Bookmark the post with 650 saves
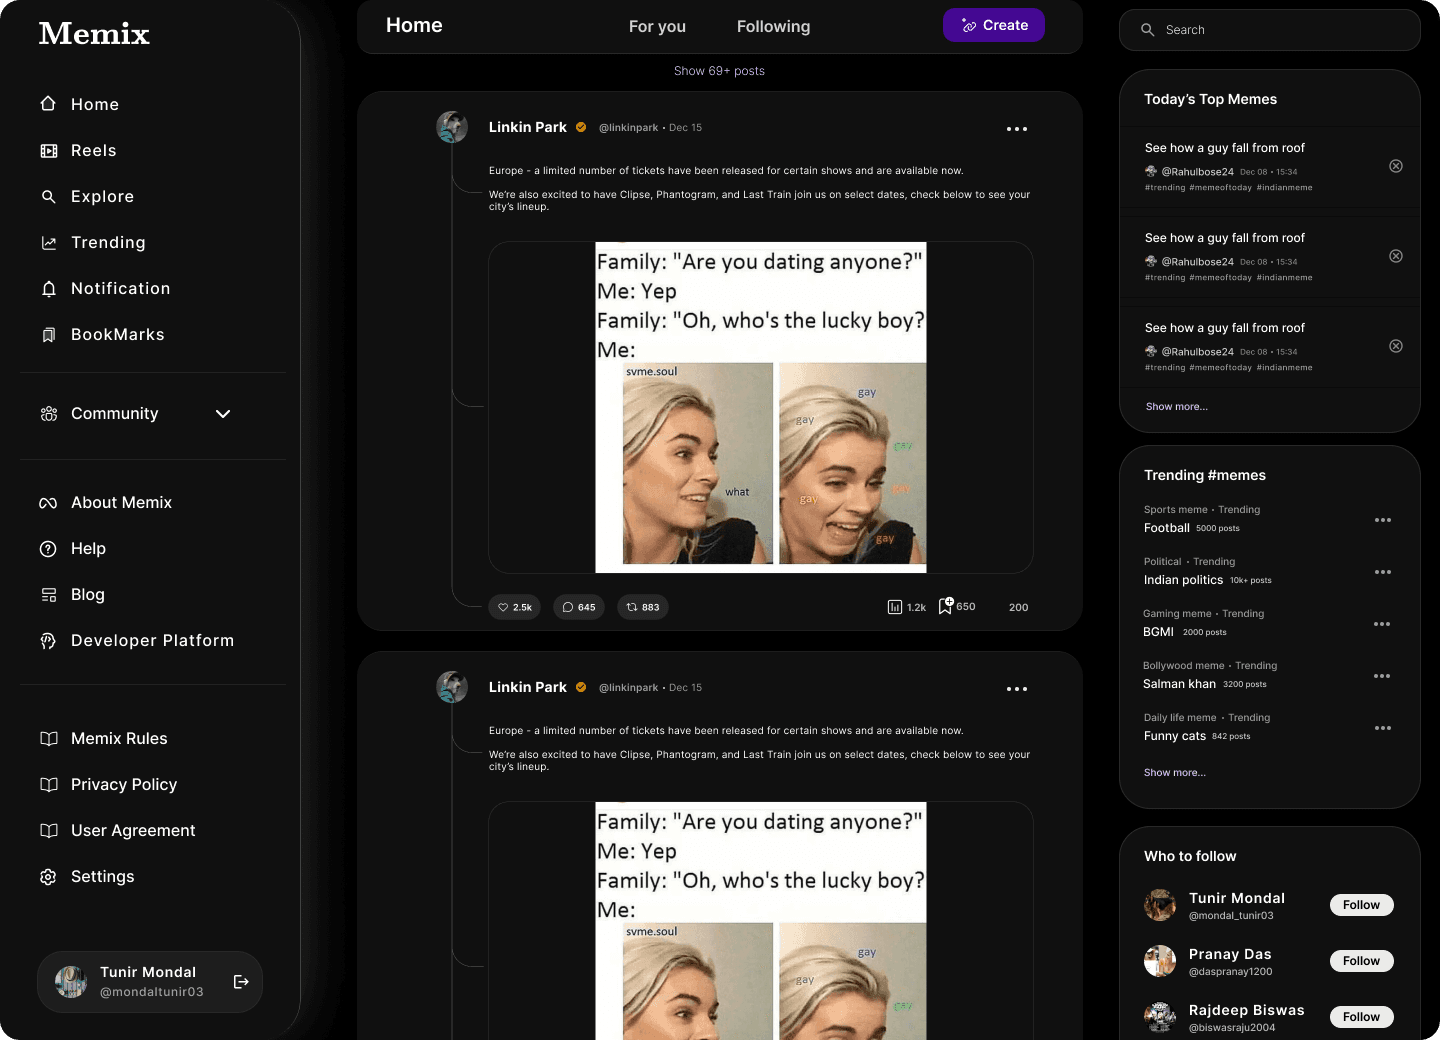The height and width of the screenshot is (1040, 1440). click(956, 606)
